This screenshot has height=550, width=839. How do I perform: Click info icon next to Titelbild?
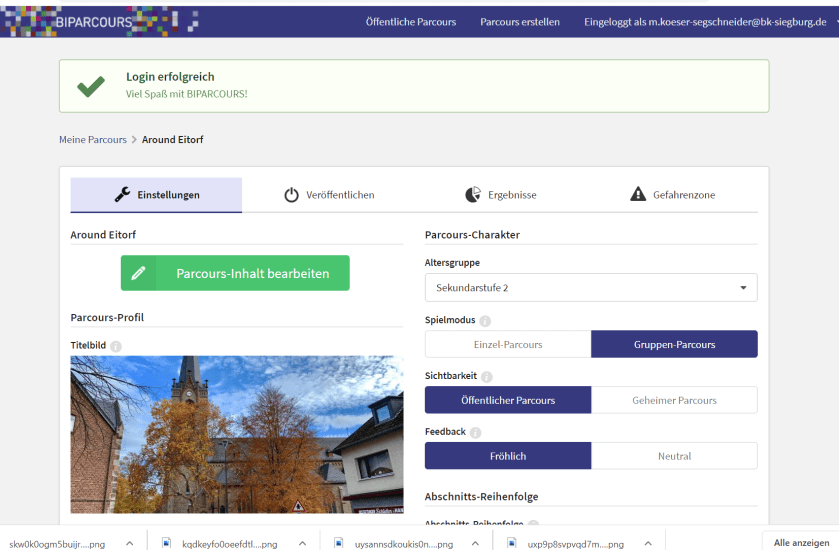[116, 346]
